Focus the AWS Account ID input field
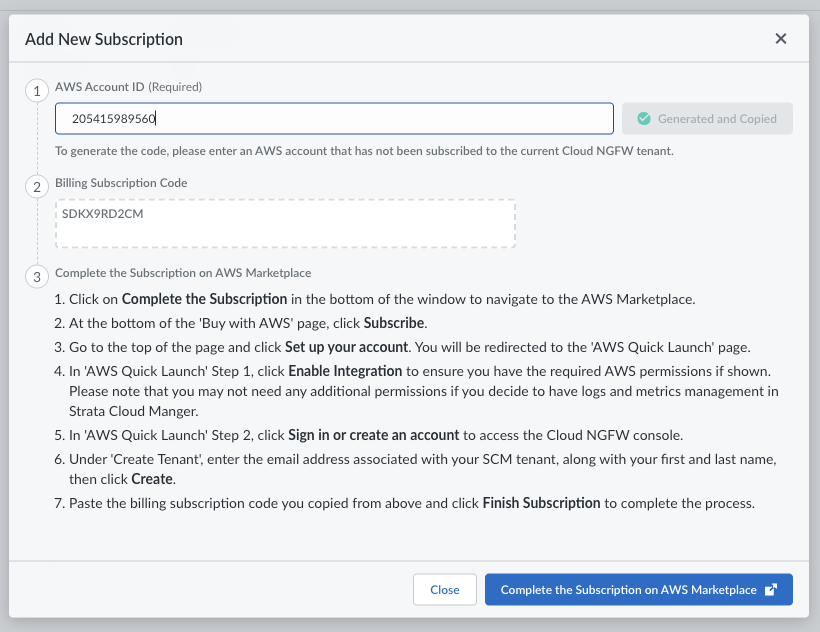 pos(334,119)
